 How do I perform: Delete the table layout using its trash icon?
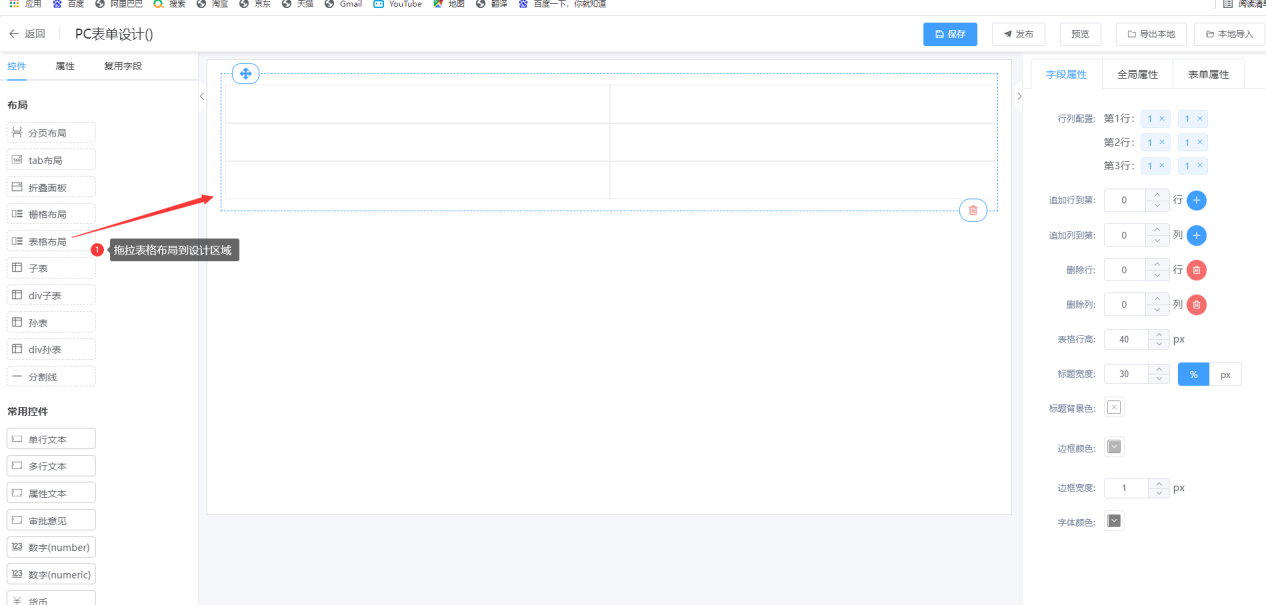pos(973,210)
